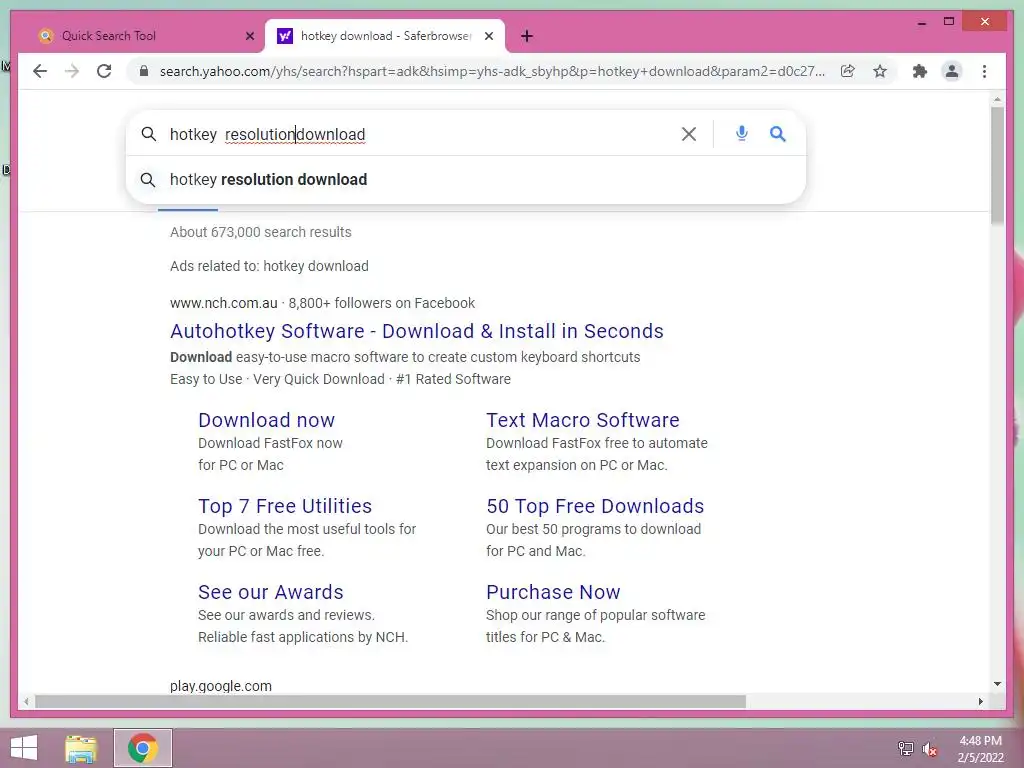Click the Chrome taskbar icon
Viewport: 1024px width, 768px height.
[142, 748]
